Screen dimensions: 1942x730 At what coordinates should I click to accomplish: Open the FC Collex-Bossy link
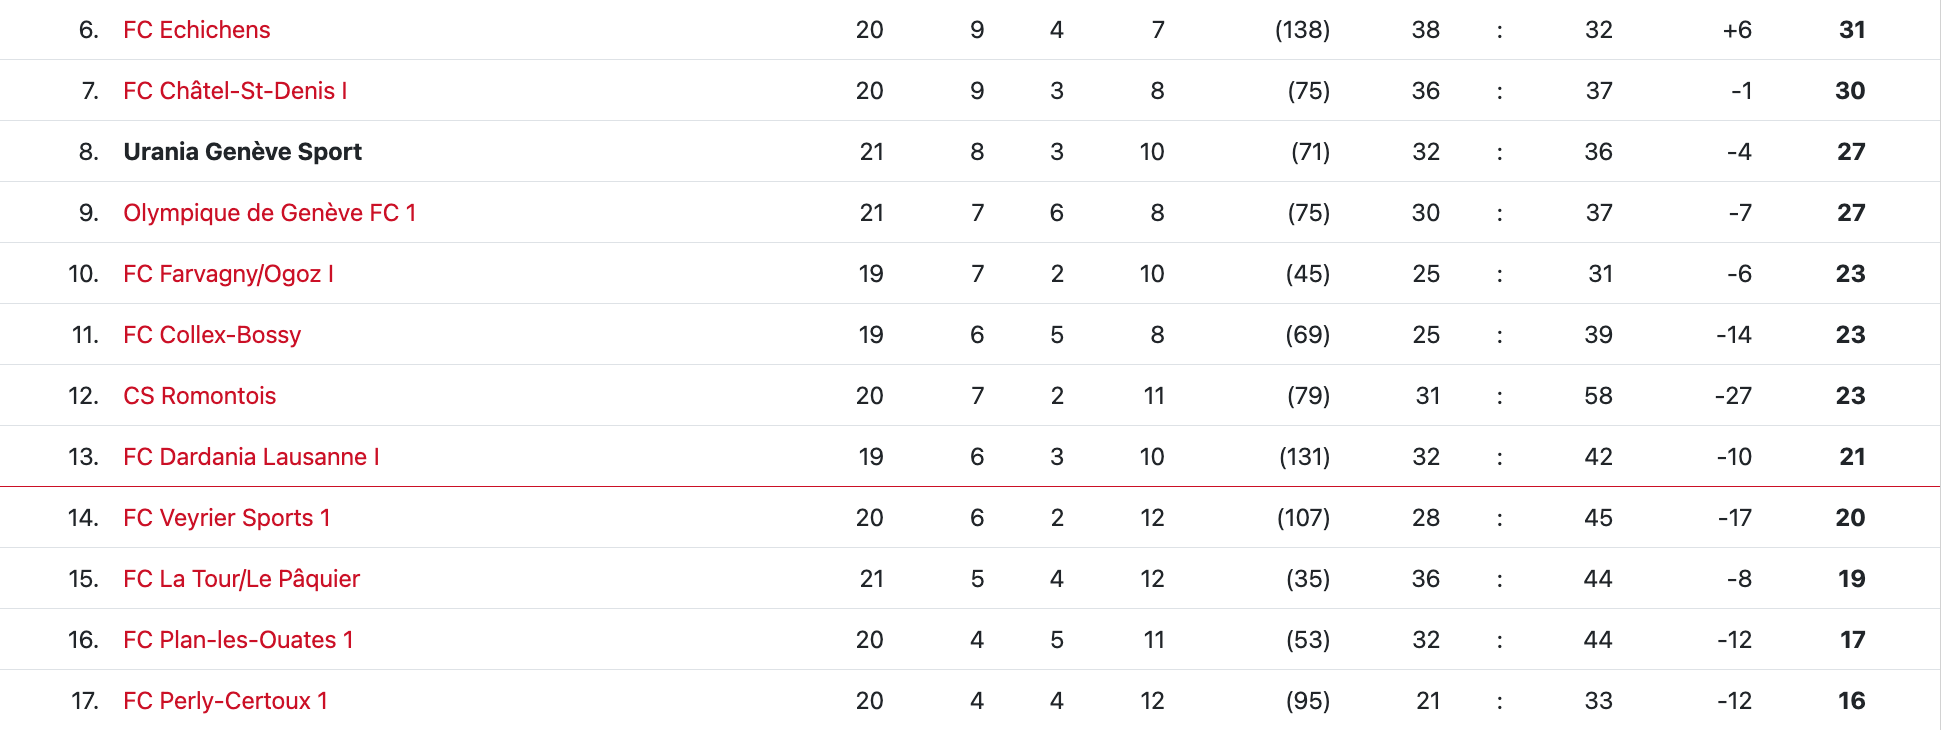212,335
